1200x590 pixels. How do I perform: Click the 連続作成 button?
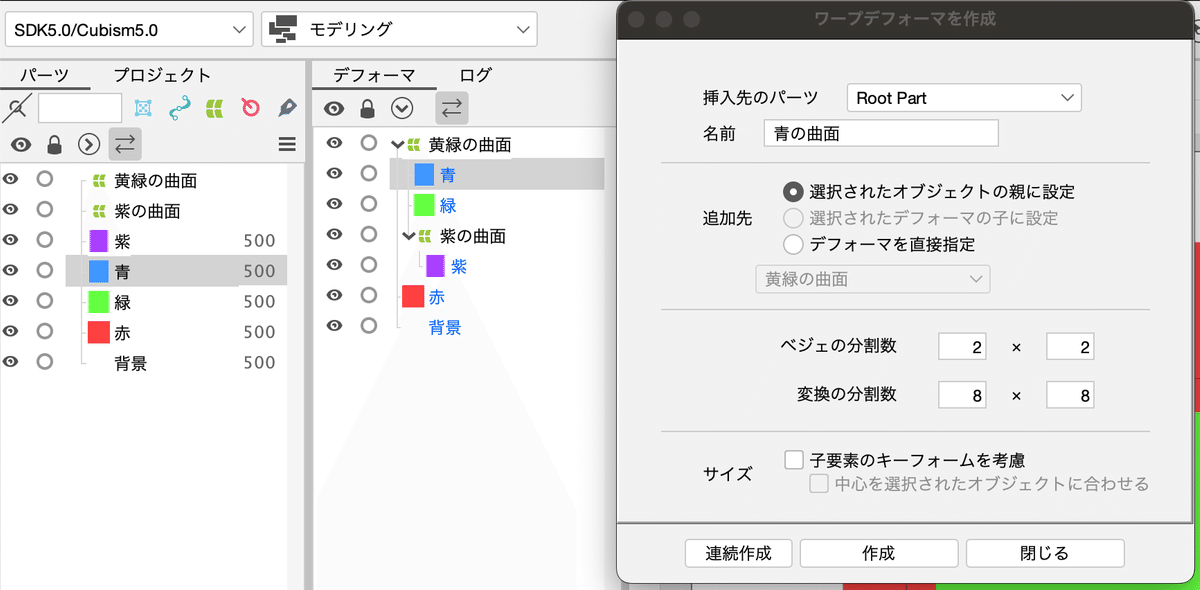[x=739, y=553]
